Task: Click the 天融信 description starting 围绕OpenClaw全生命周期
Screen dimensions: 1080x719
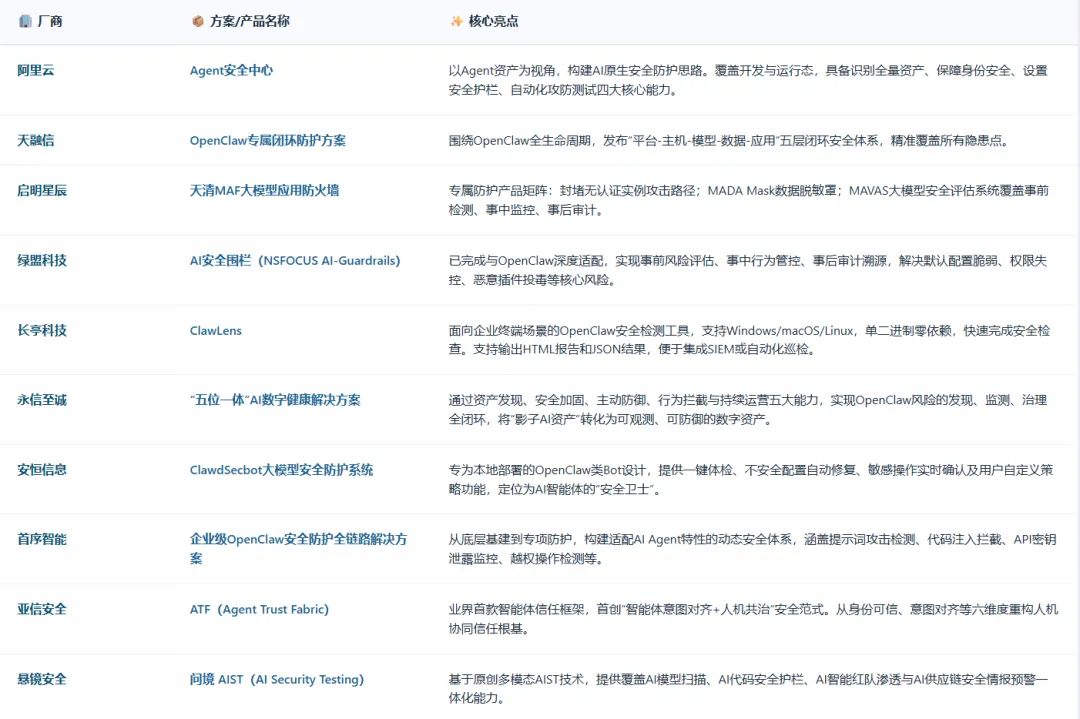Action: (x=730, y=140)
